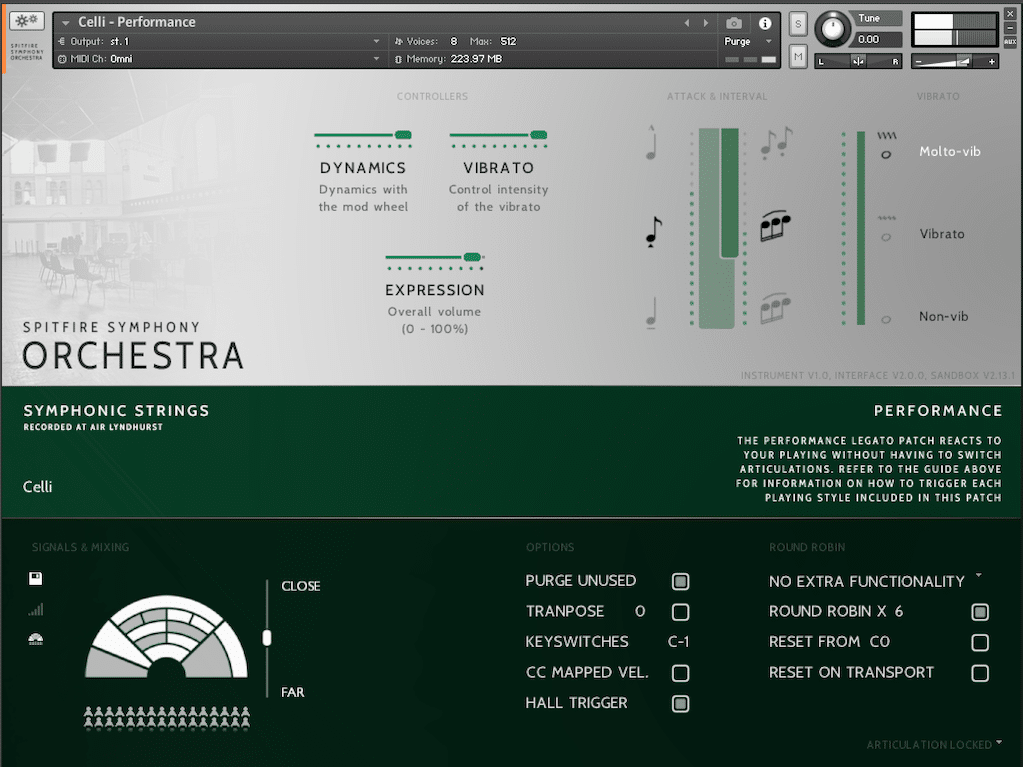Select the long note attack icon at top
Image resolution: width=1023 pixels, height=767 pixels.
point(651,143)
